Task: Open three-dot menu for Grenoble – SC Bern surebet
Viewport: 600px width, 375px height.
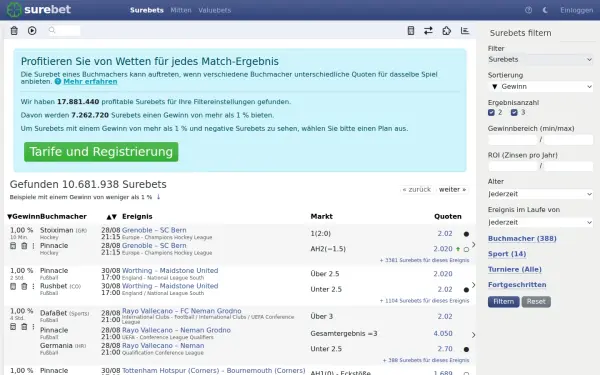Action: tap(33, 246)
